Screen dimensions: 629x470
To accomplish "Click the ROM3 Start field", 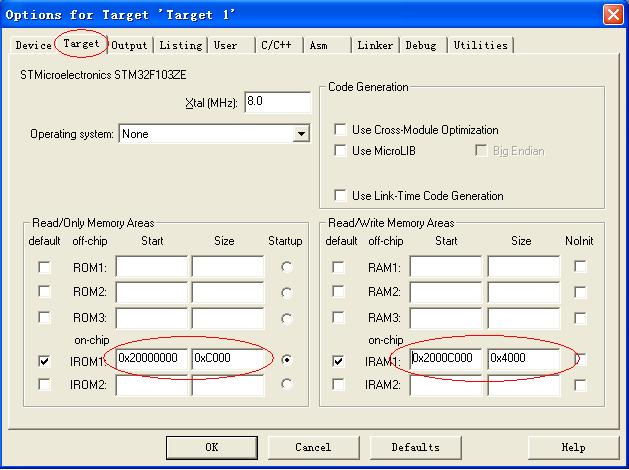I will 152,318.
